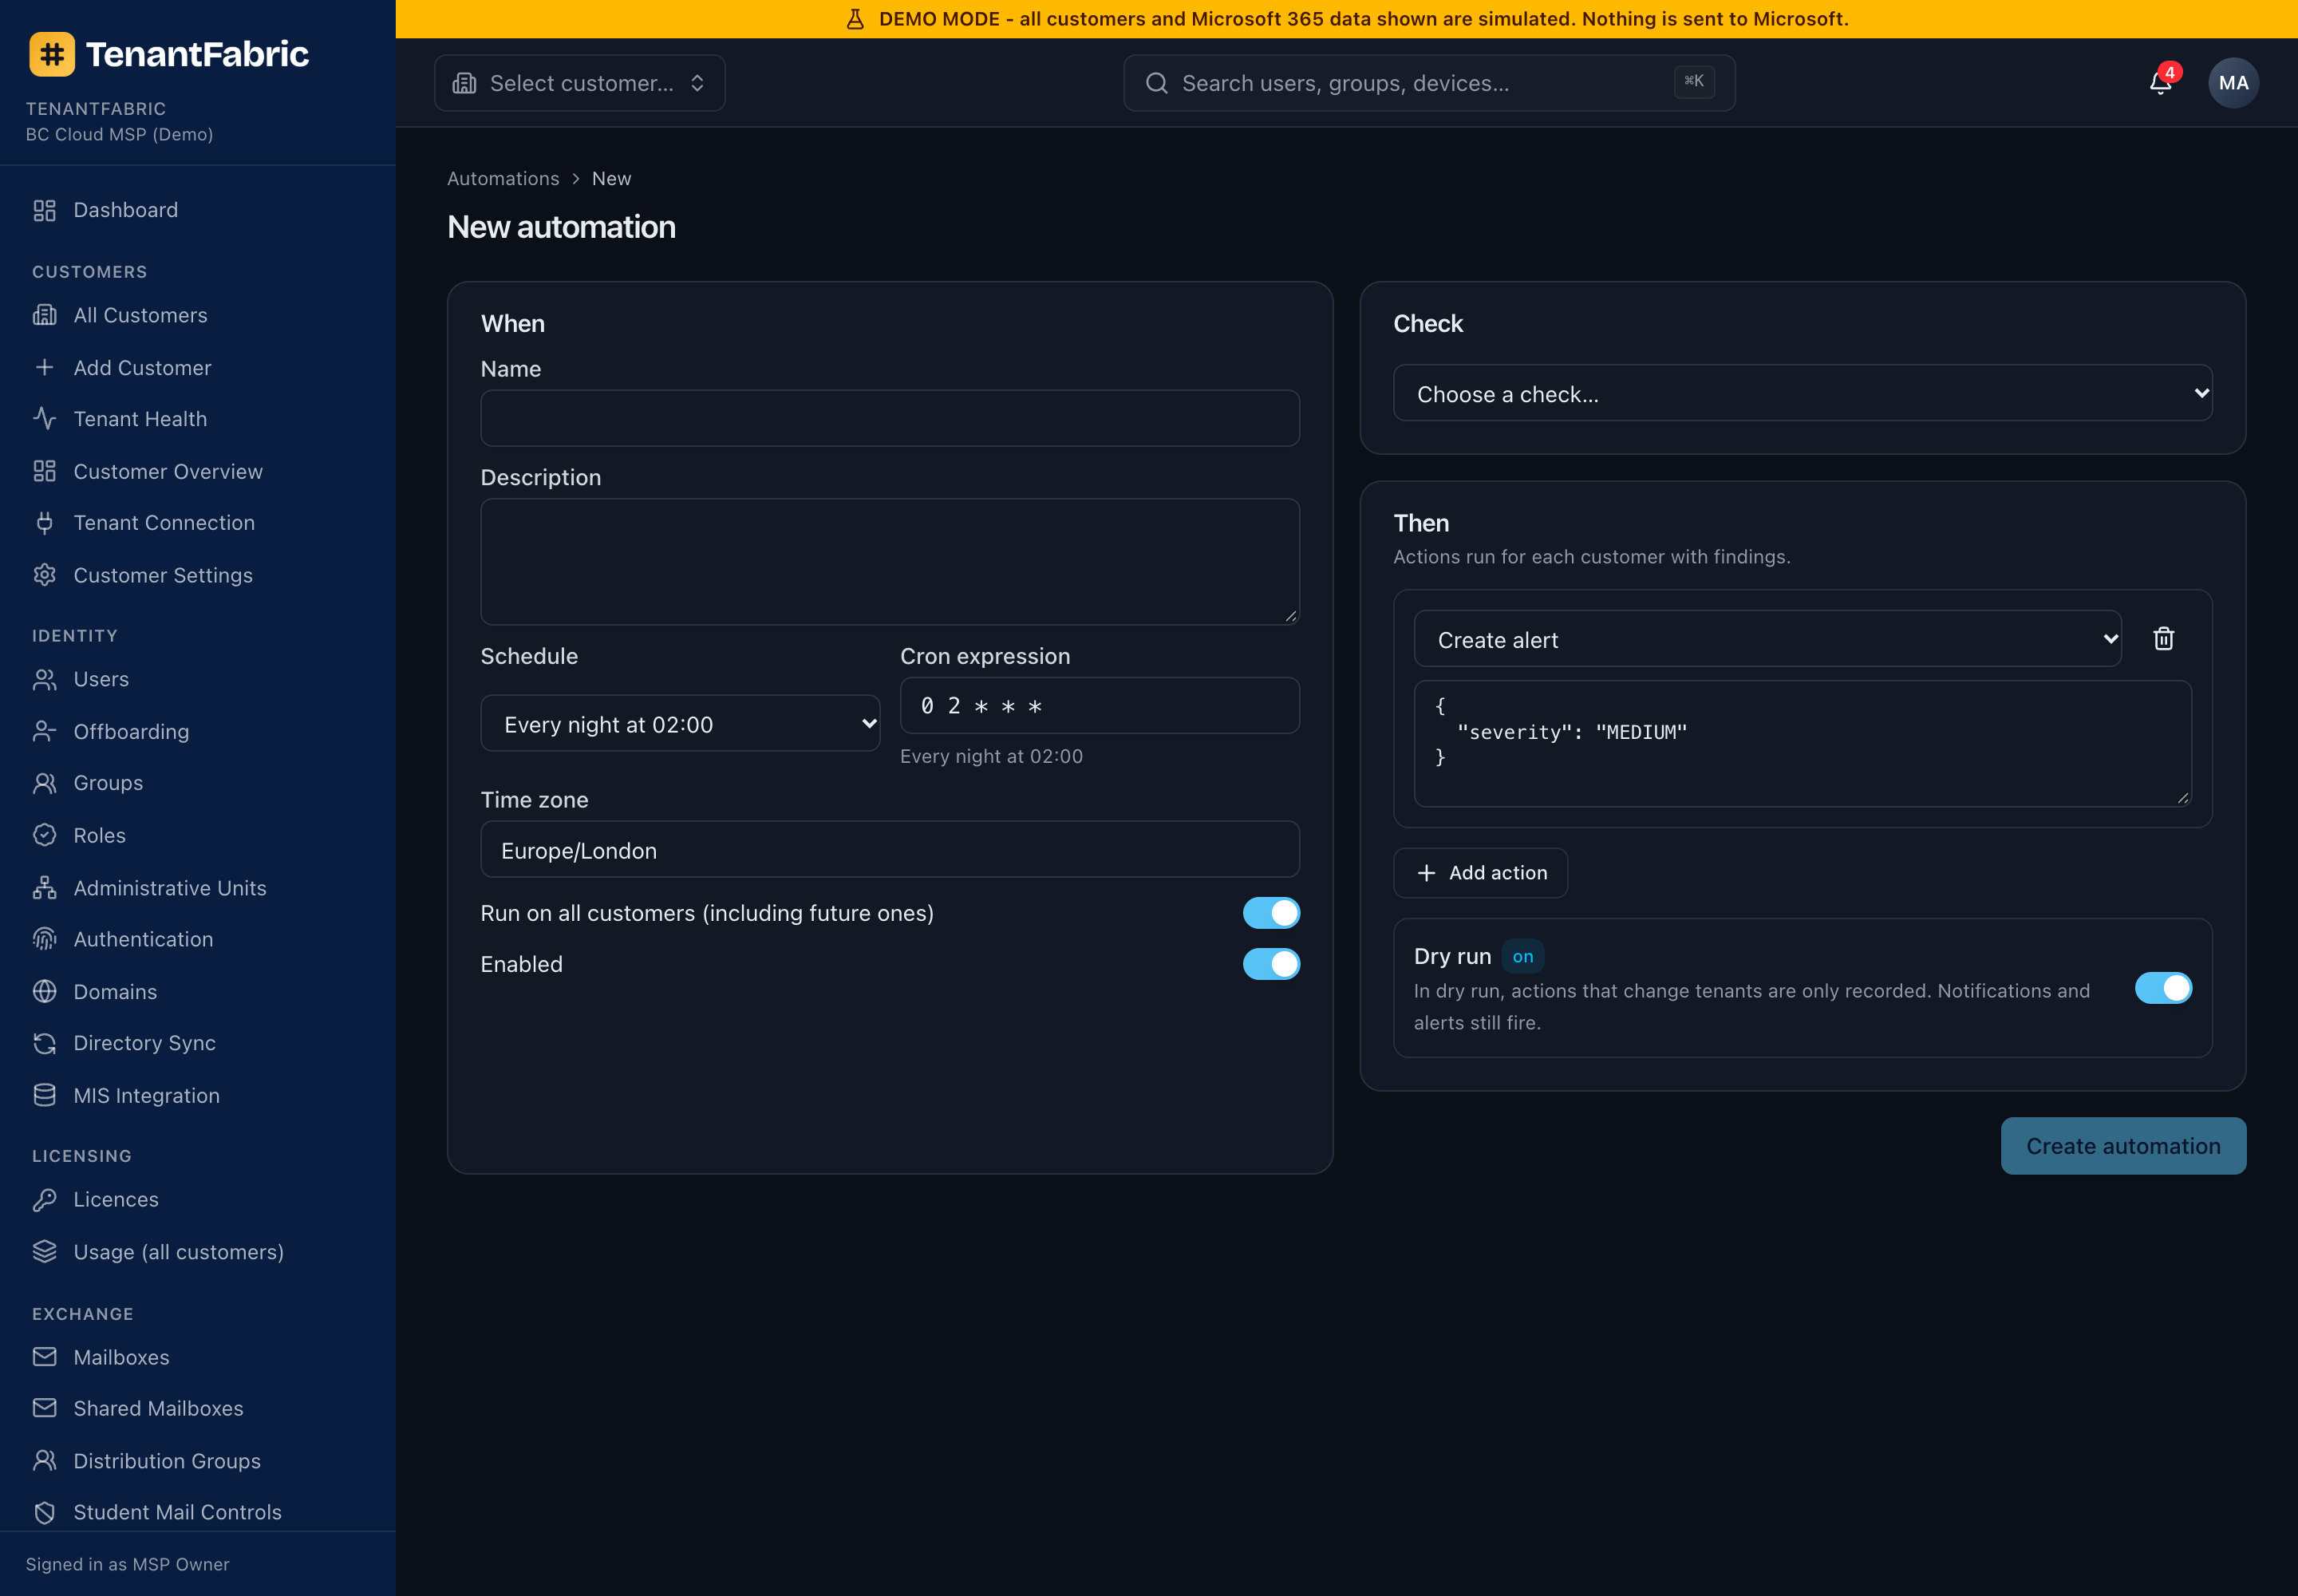Click the Create automation button

coord(2123,1146)
